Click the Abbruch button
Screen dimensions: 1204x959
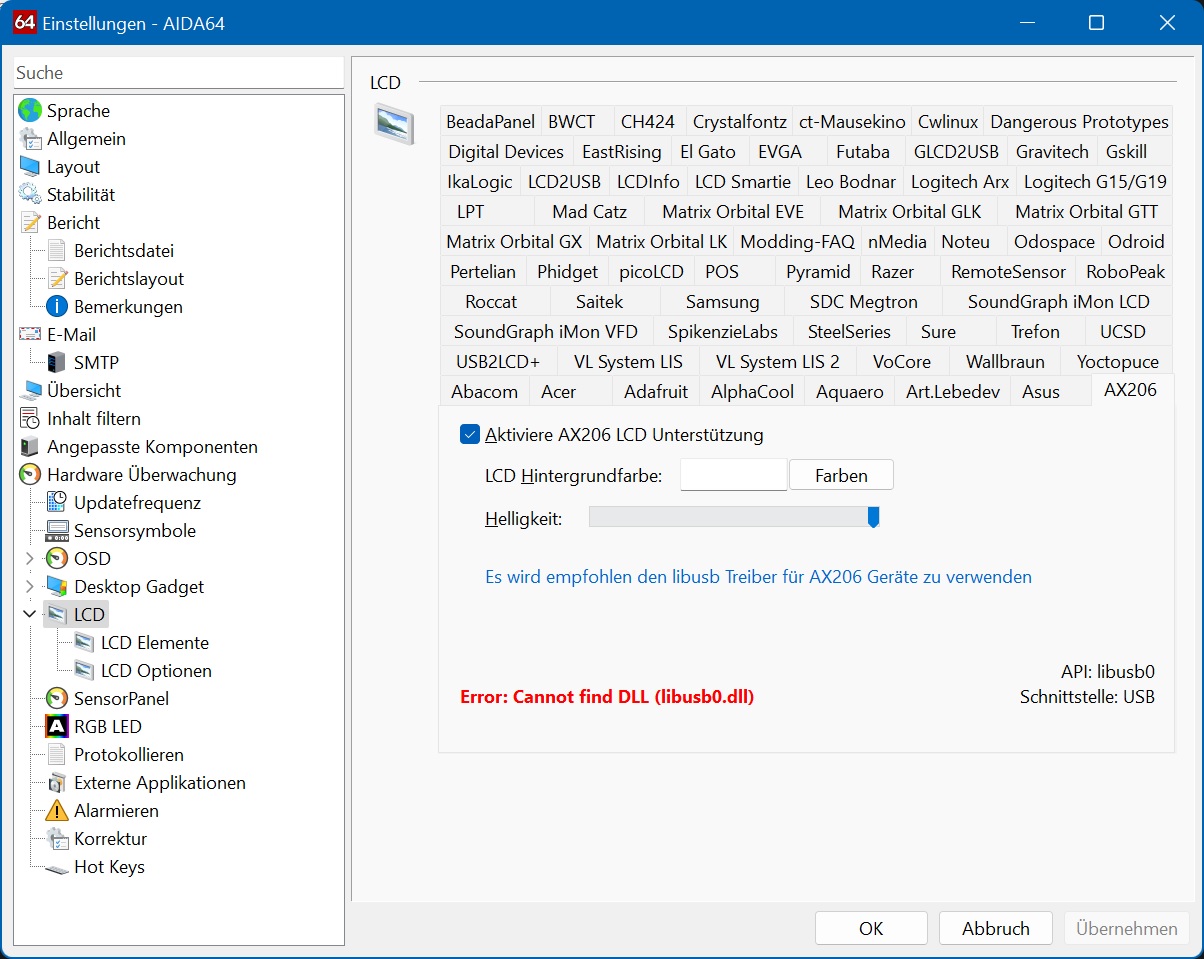[x=996, y=929]
